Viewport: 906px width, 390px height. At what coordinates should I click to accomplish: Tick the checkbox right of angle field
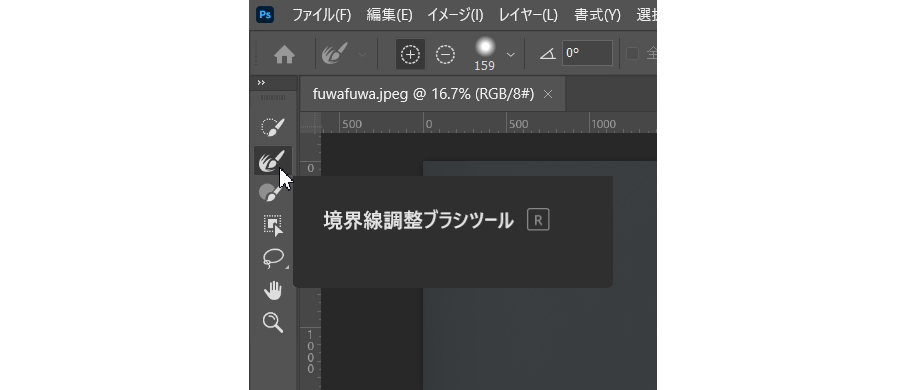[x=633, y=54]
